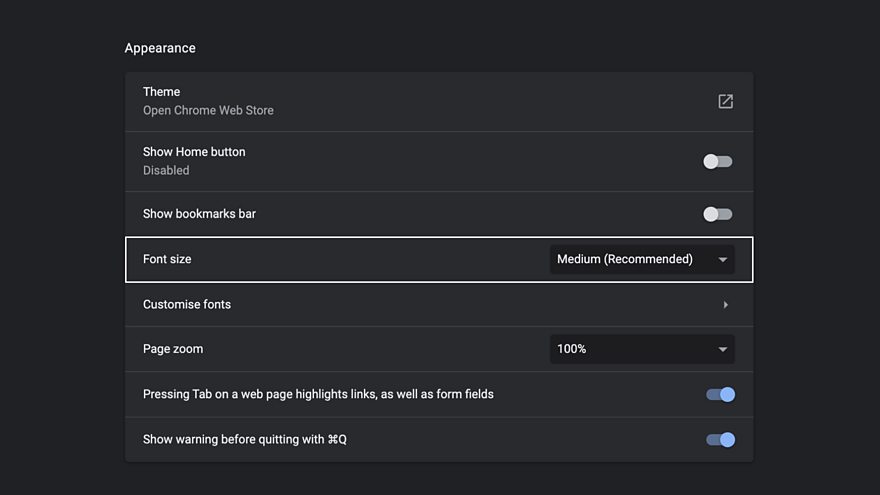Click the Open Chrome Web Store text
Image resolution: width=880 pixels, height=495 pixels.
(208, 110)
